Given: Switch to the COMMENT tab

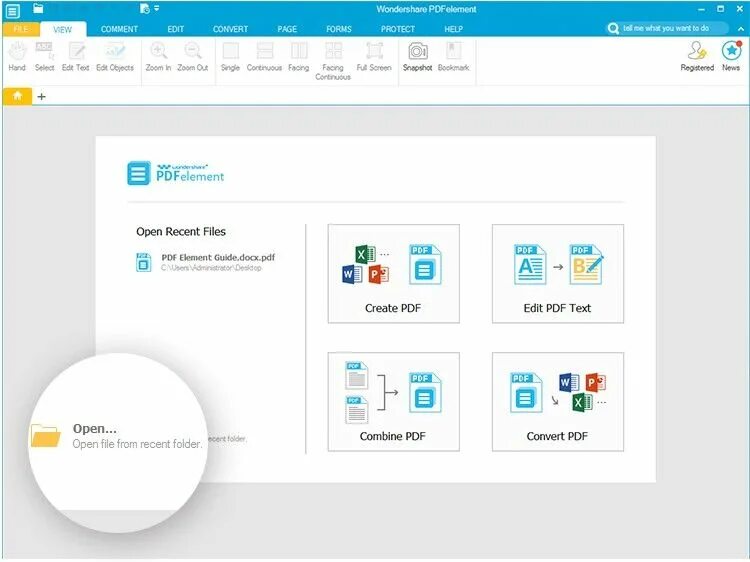Looking at the screenshot, I should [119, 29].
